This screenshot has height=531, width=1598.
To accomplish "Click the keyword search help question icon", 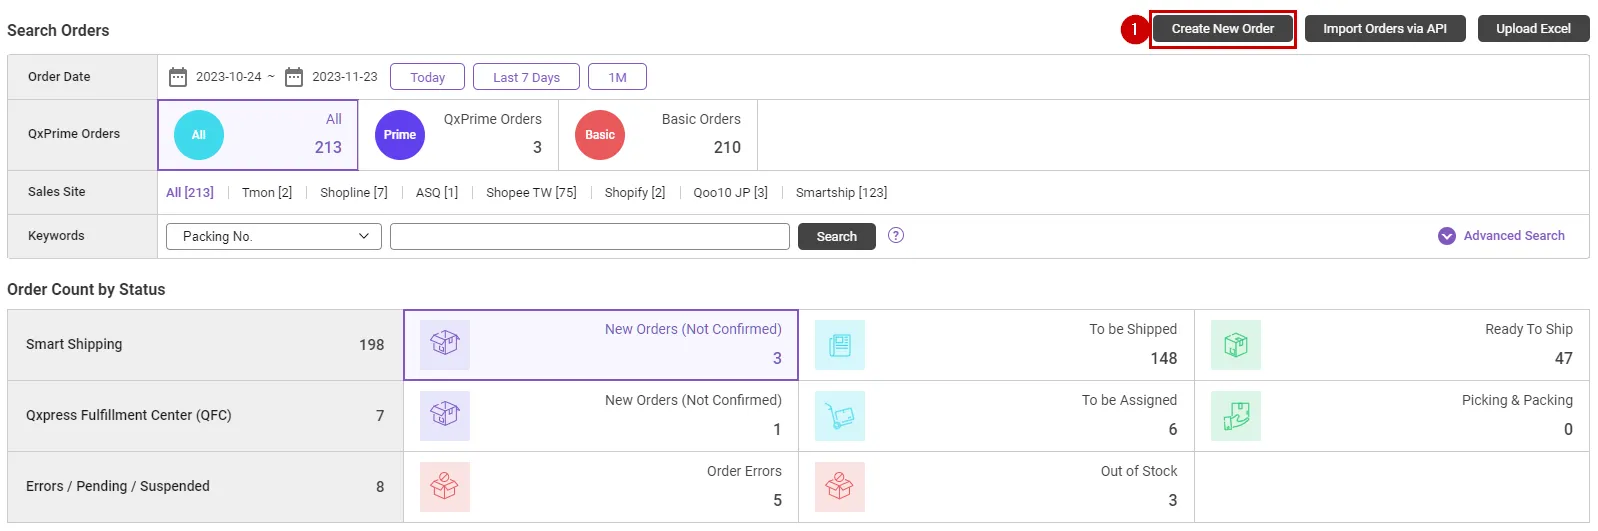I will pyautogui.click(x=896, y=236).
